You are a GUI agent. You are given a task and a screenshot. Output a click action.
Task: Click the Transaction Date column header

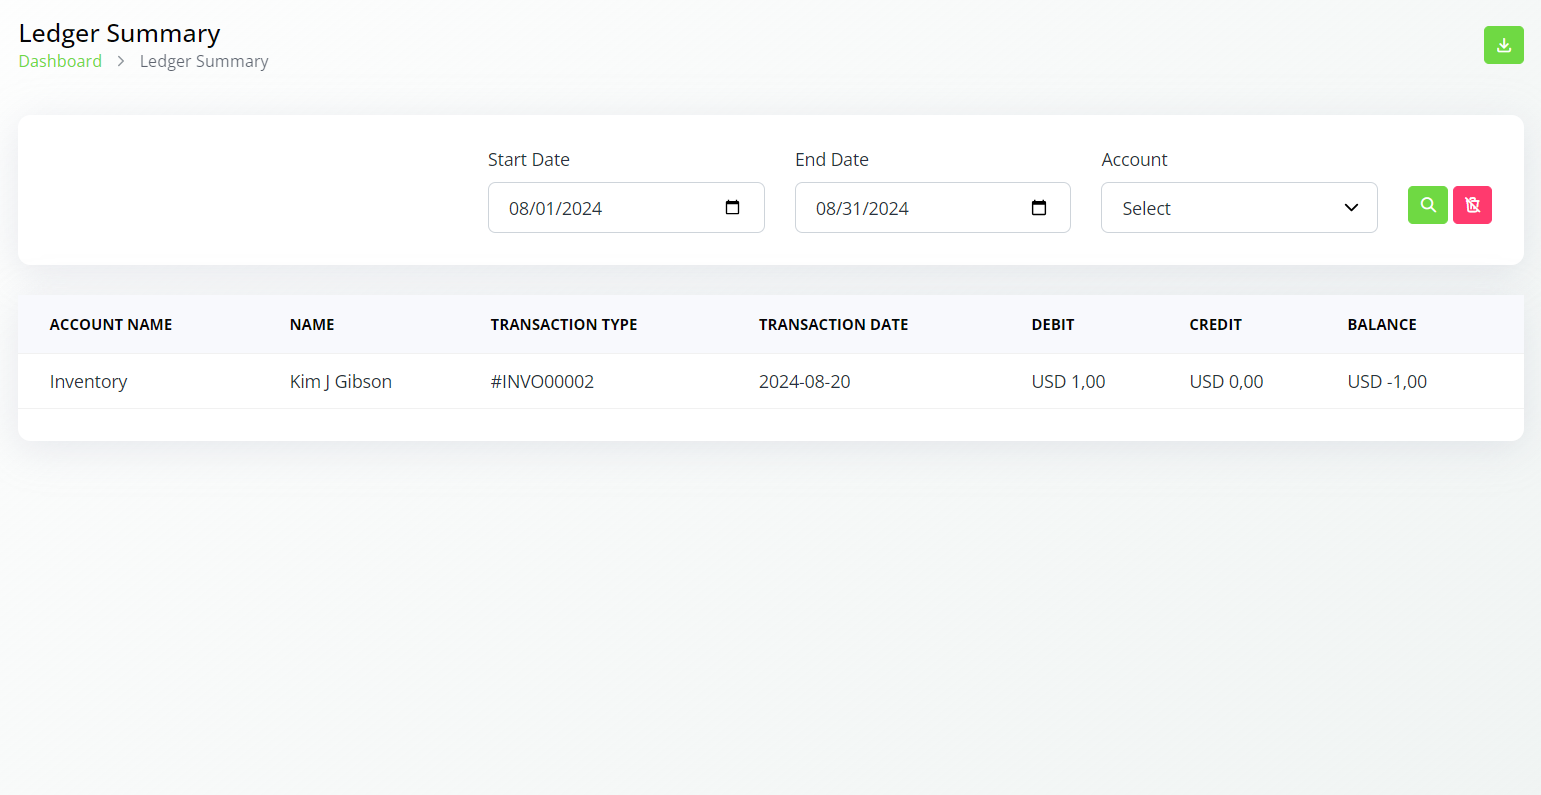pos(833,324)
